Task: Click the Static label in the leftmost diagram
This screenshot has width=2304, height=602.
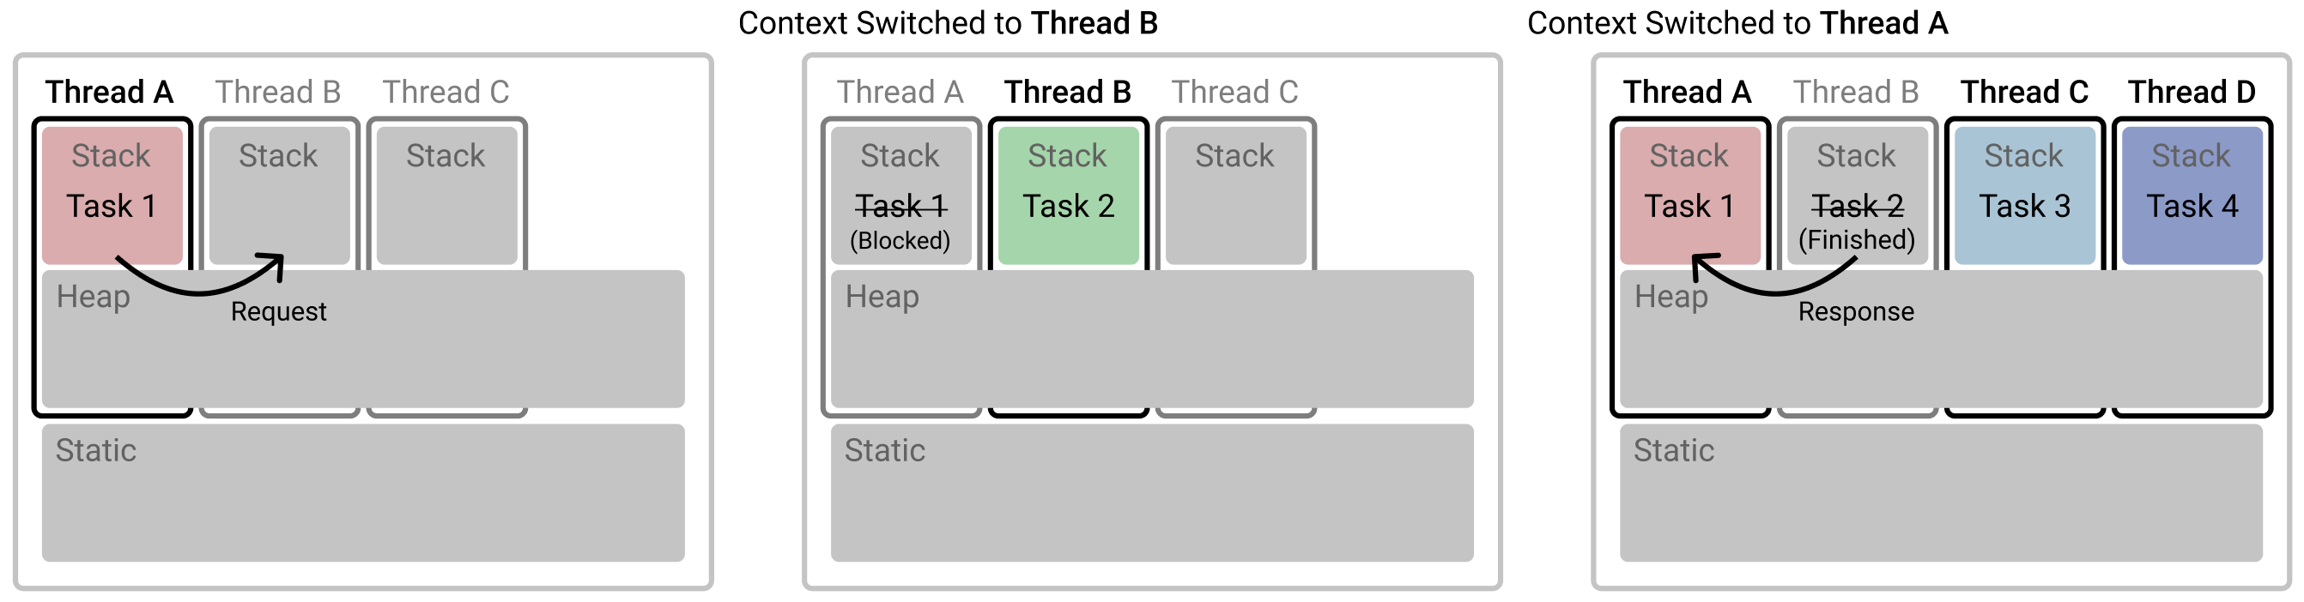Action: pos(96,451)
